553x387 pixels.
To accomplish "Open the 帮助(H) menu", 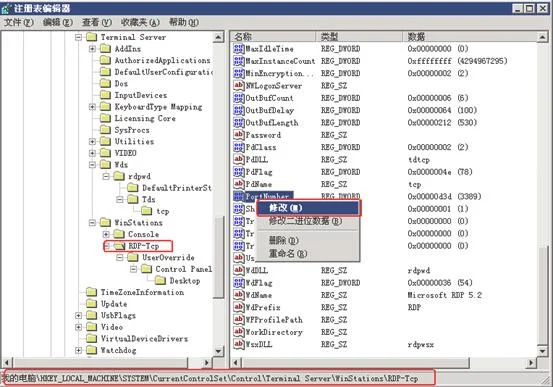I will [183, 23].
